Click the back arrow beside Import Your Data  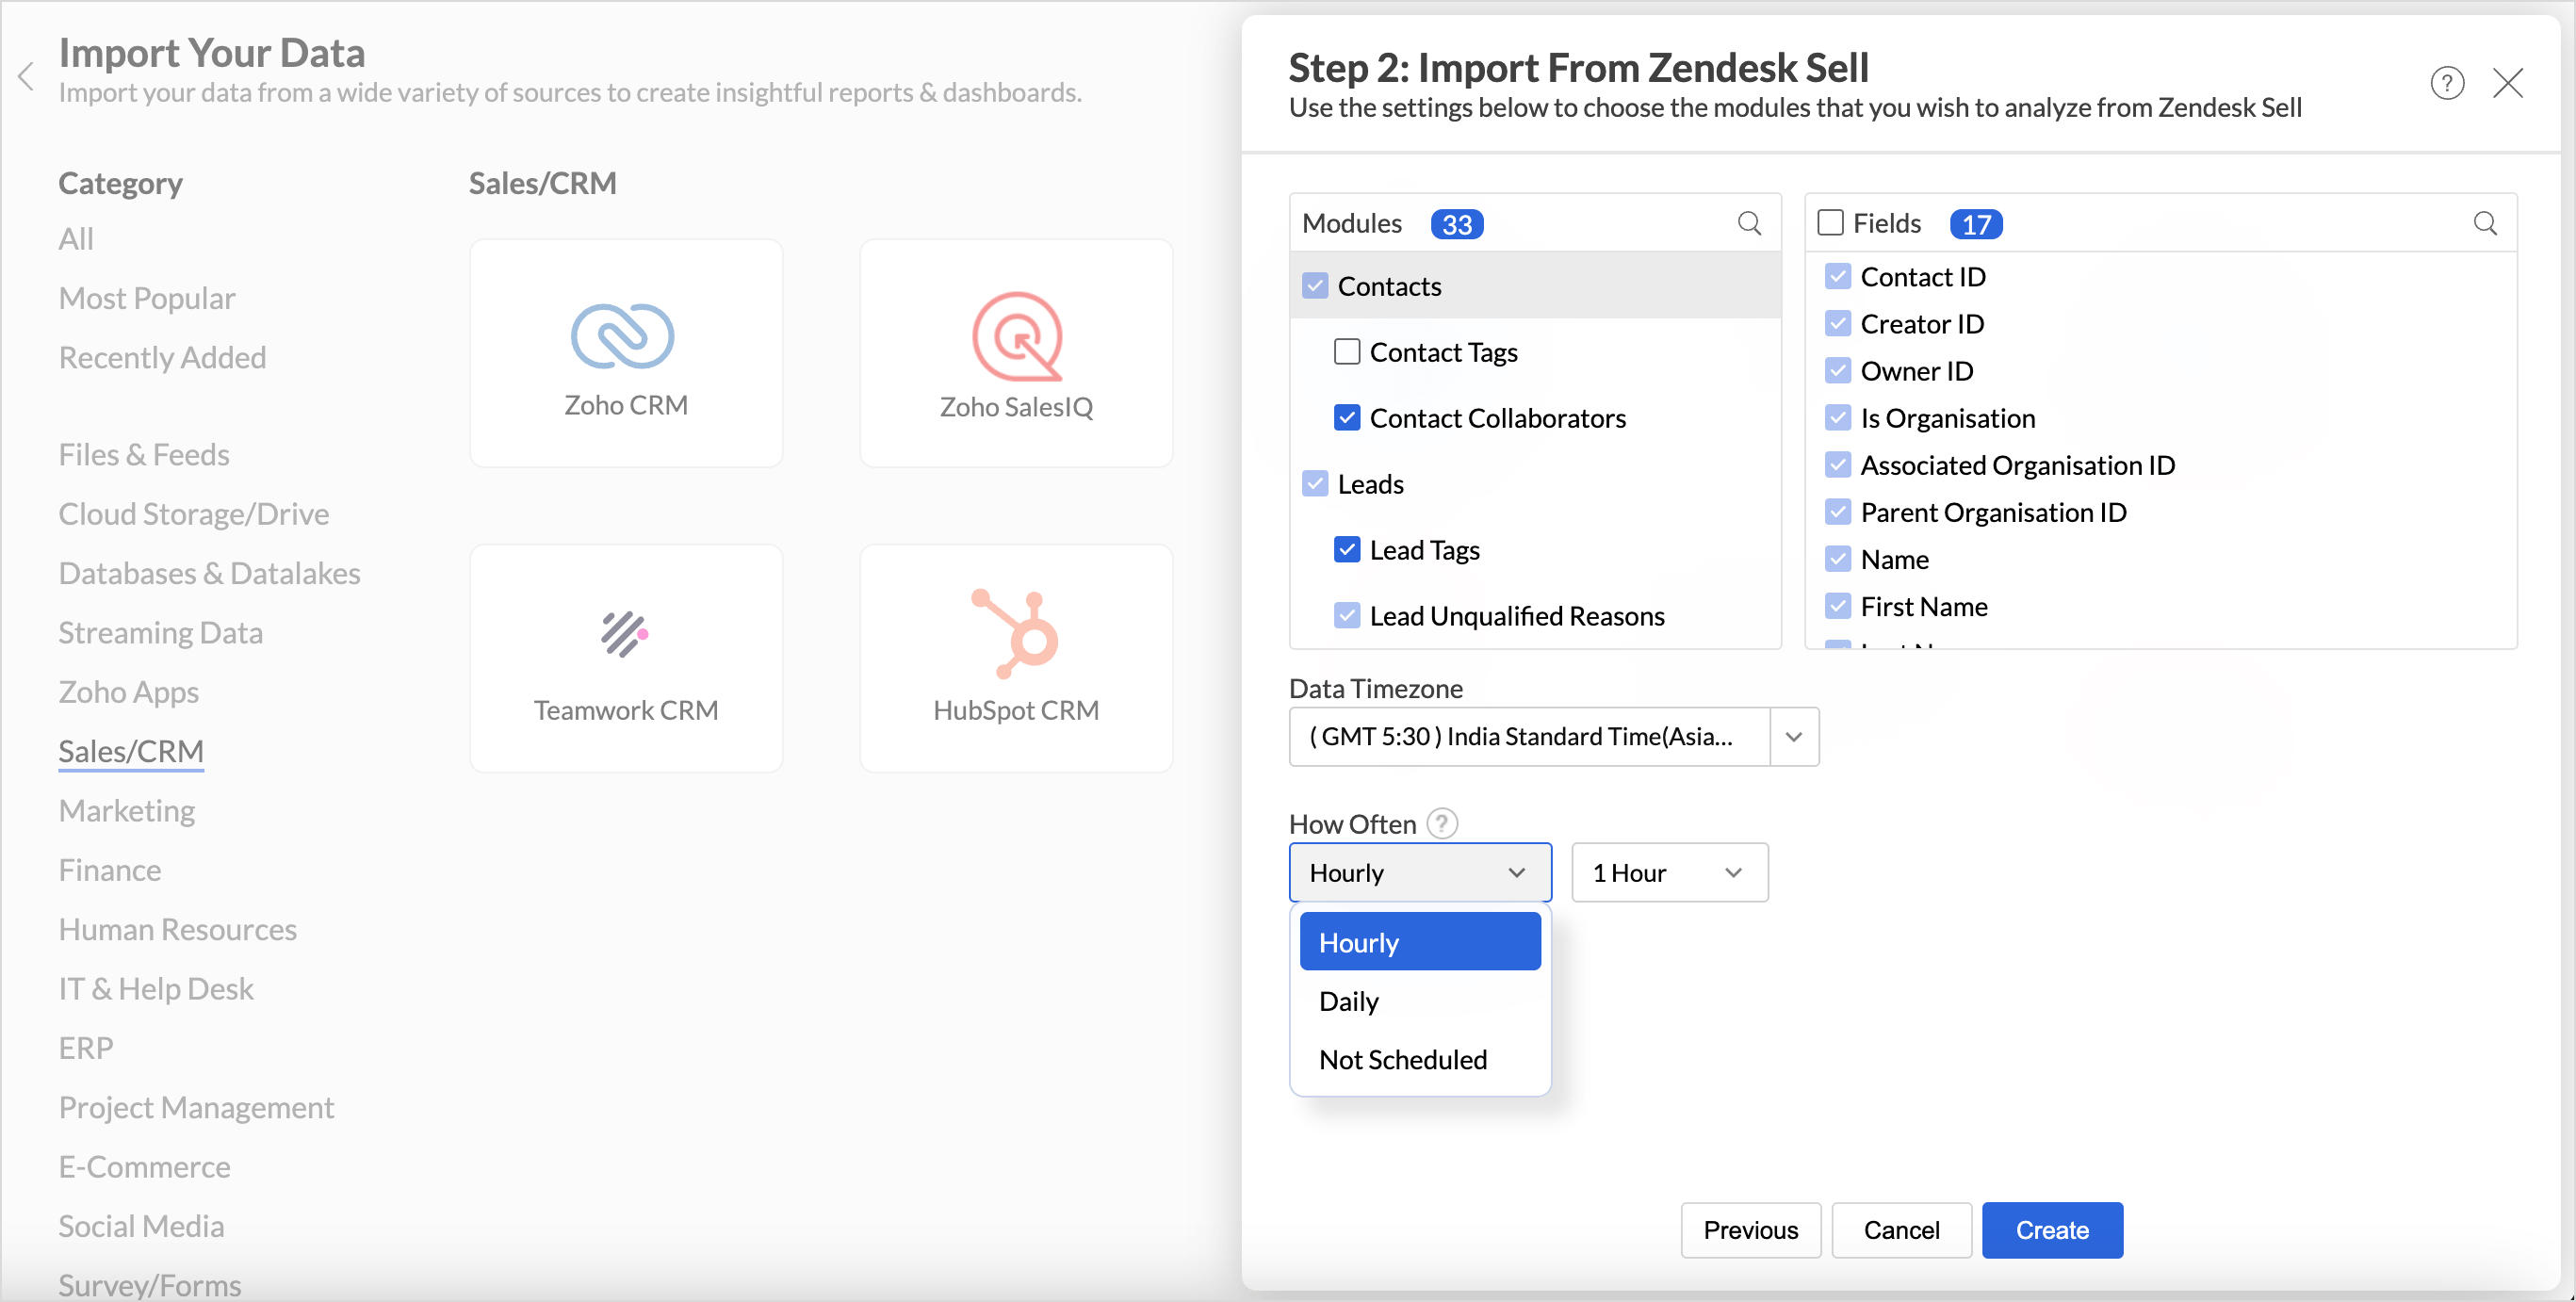tap(27, 76)
